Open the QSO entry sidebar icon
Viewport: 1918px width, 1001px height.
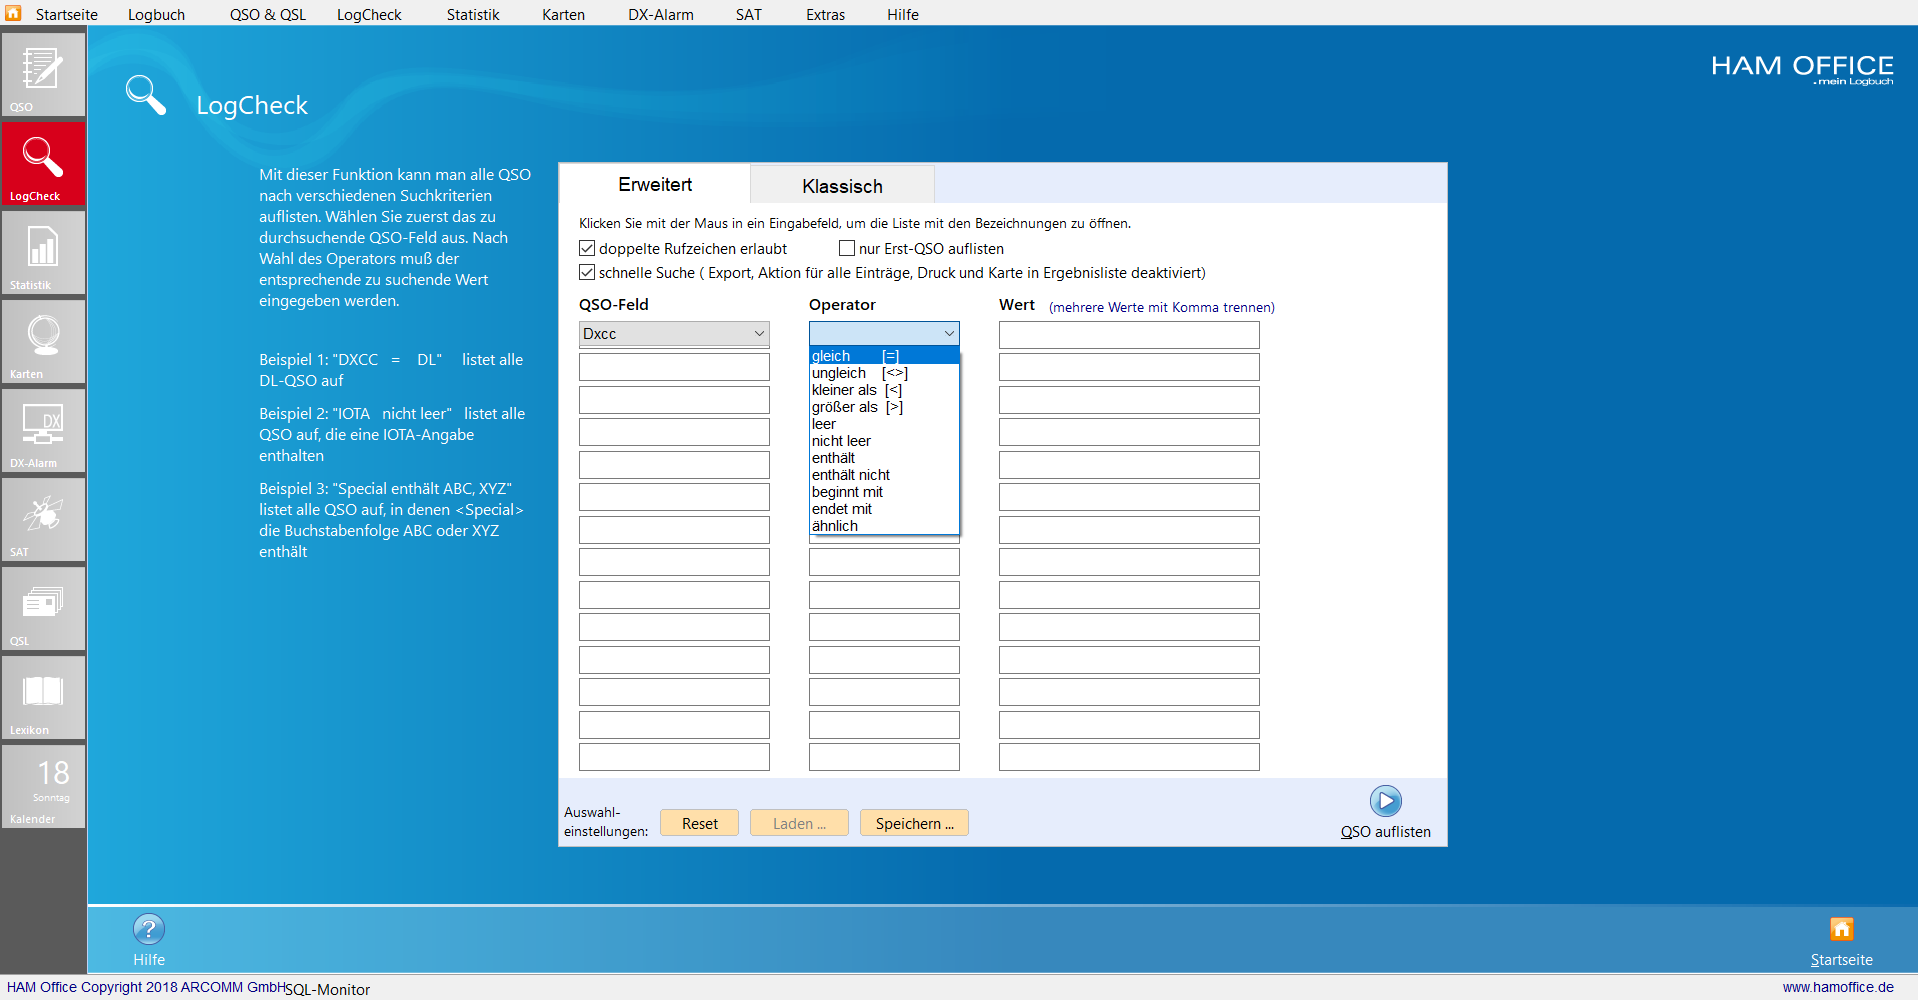coord(43,75)
